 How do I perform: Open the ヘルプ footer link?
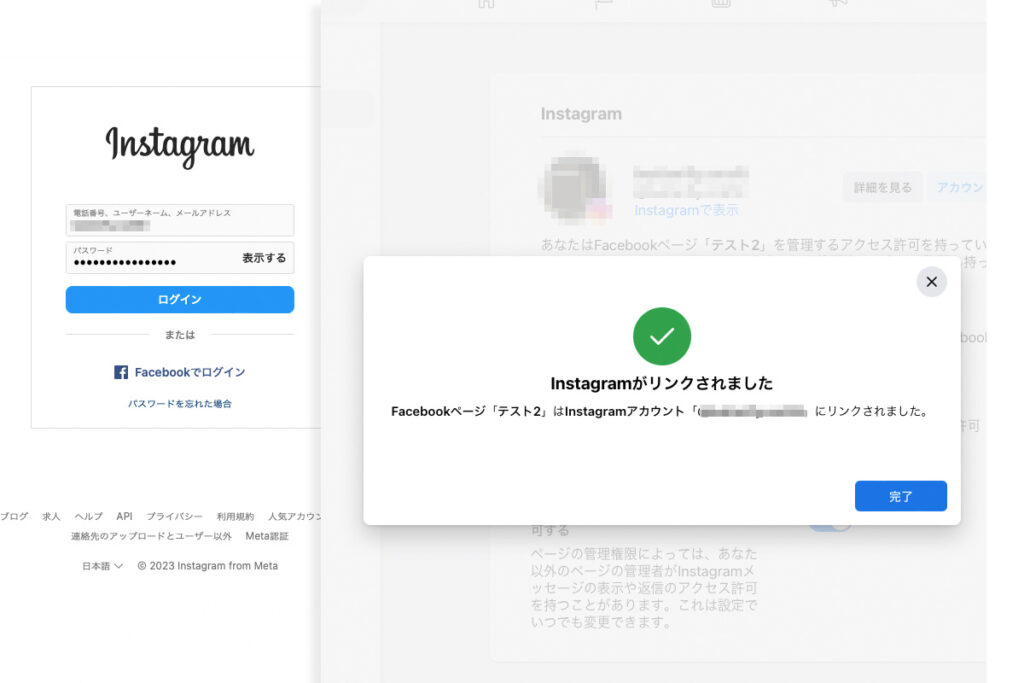[x=88, y=516]
